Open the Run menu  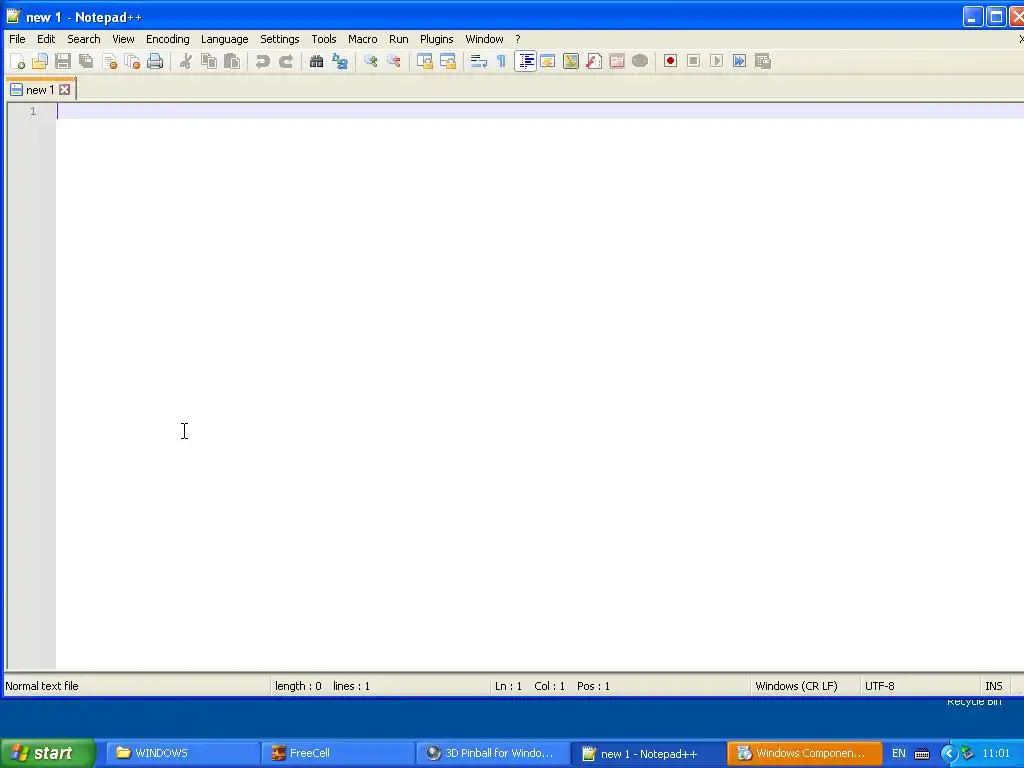coord(398,39)
